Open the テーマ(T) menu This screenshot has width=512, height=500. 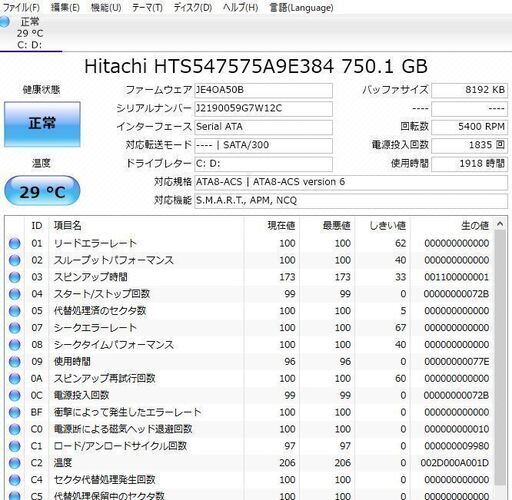147,7
